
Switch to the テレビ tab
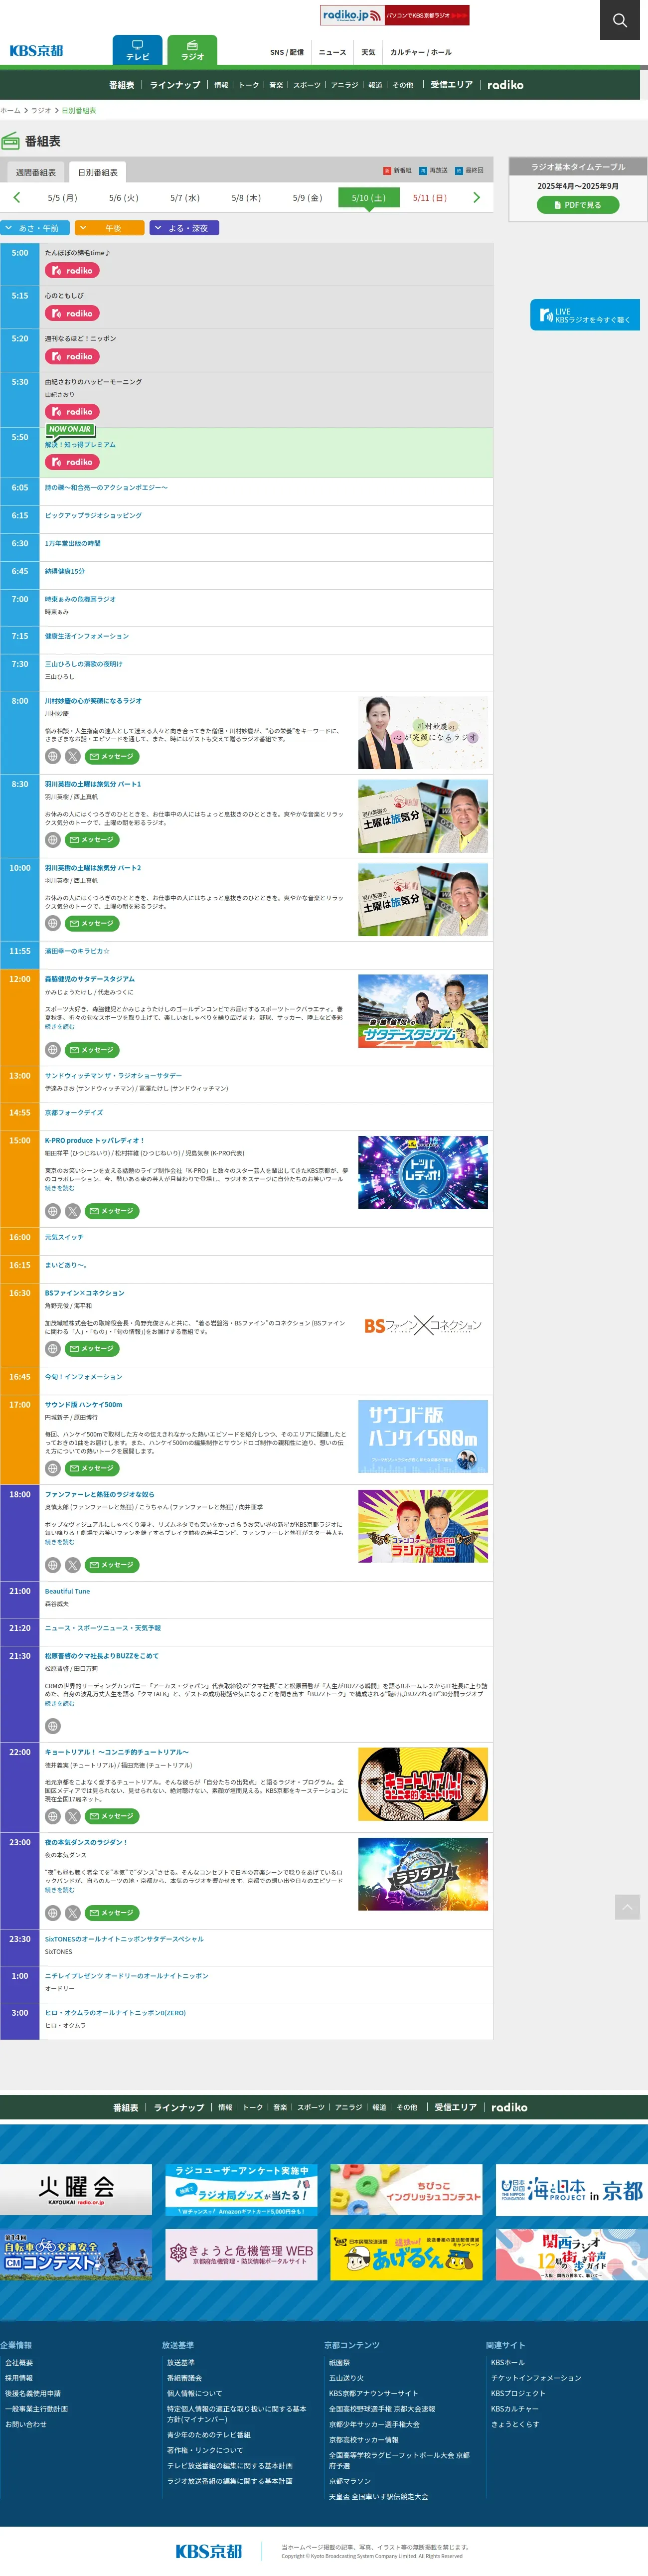point(137,50)
